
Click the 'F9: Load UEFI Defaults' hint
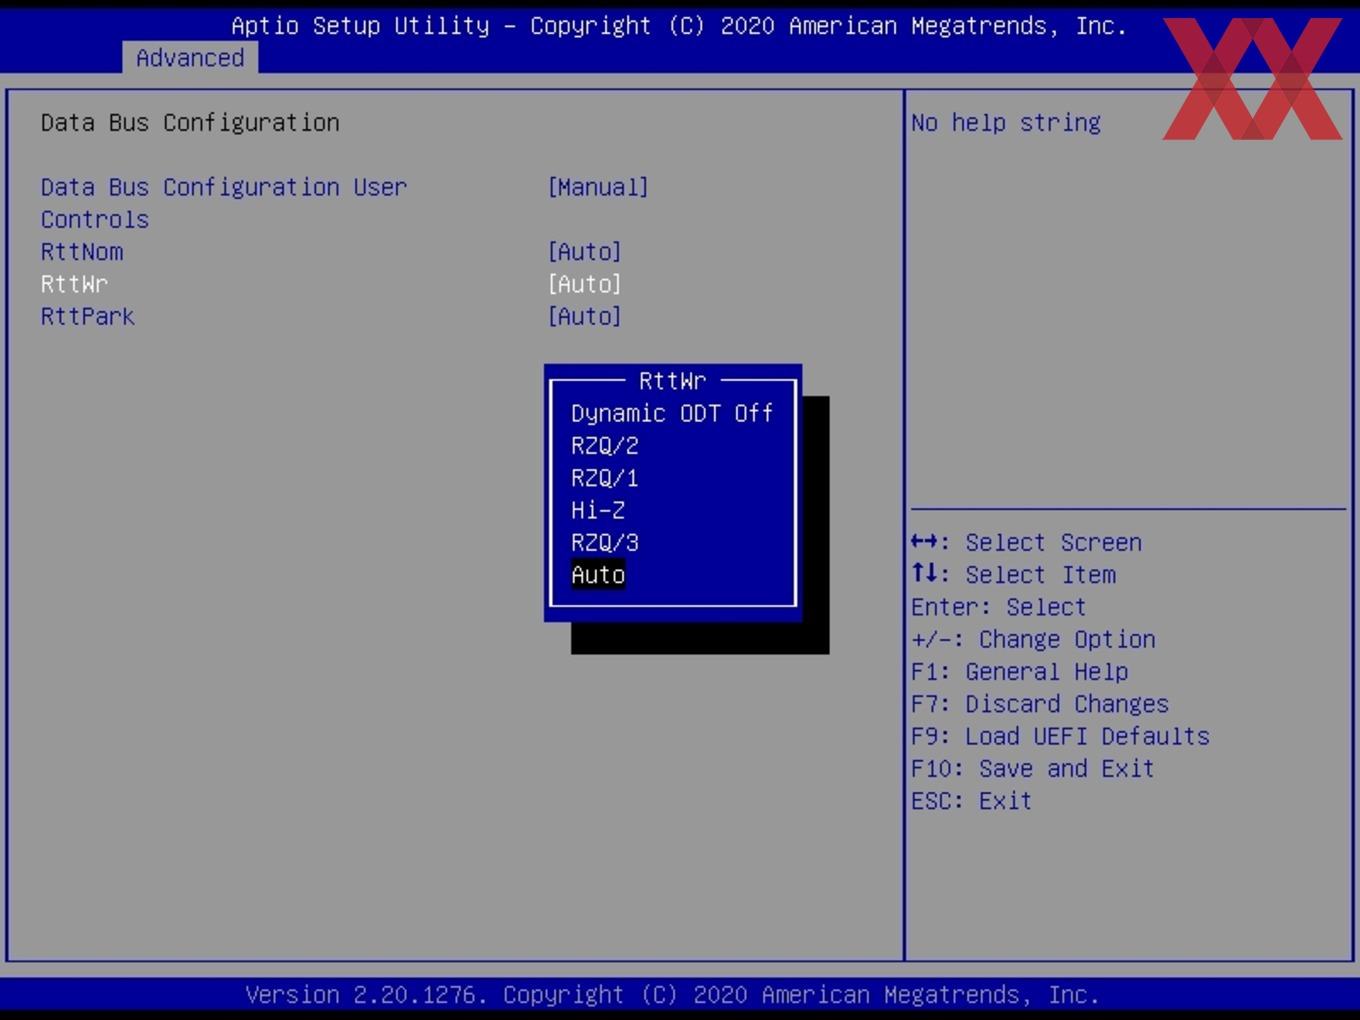pyautogui.click(x=1060, y=736)
